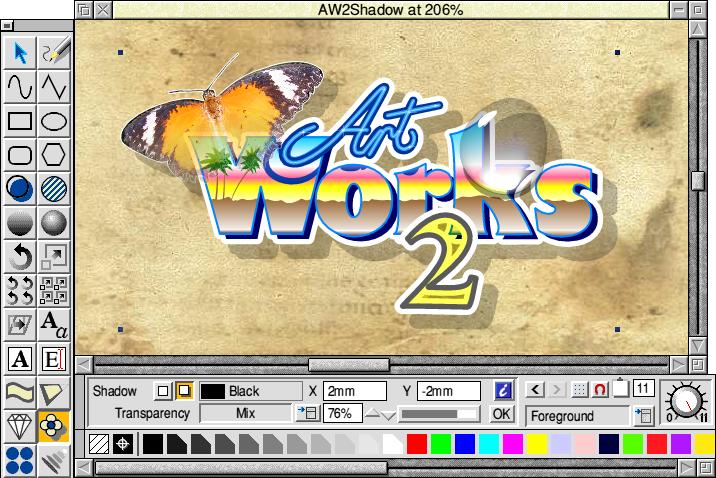716x478 pixels.
Task: Click the OK button
Action: pos(502,413)
